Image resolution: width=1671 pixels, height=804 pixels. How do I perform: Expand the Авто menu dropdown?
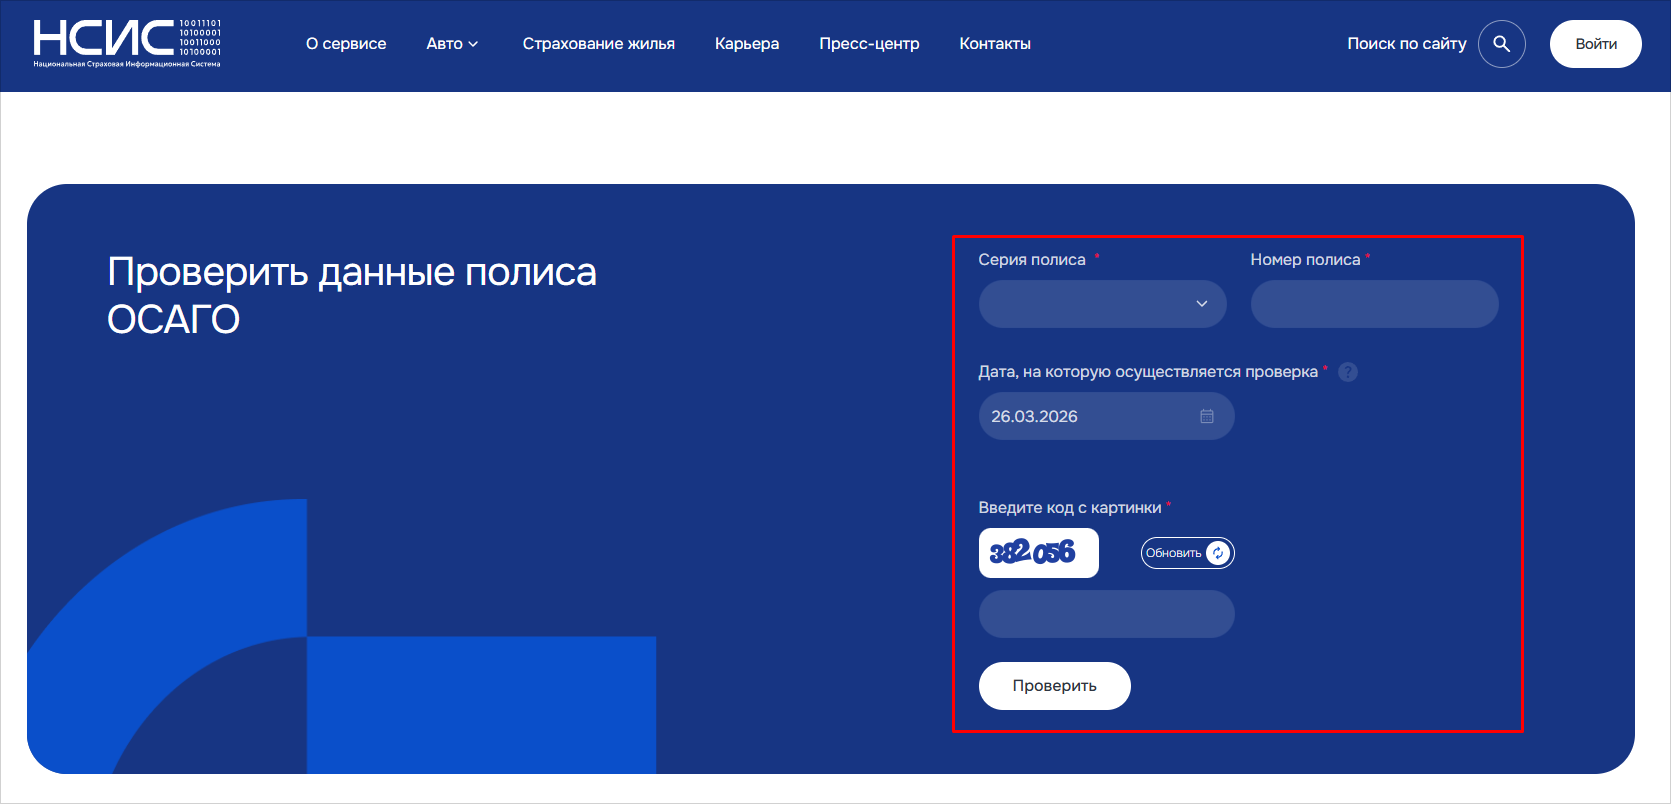tap(452, 44)
